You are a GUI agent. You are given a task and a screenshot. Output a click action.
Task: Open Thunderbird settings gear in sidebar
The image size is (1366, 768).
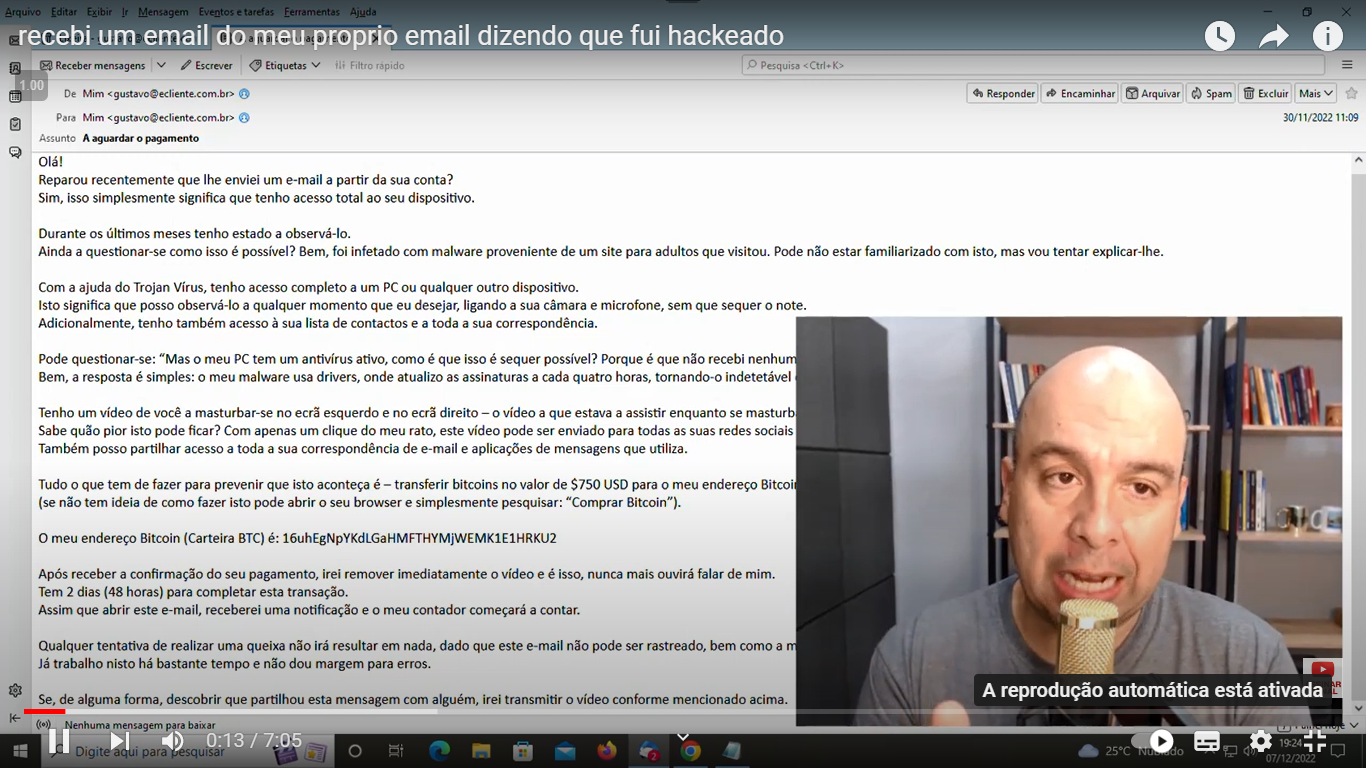(x=15, y=691)
